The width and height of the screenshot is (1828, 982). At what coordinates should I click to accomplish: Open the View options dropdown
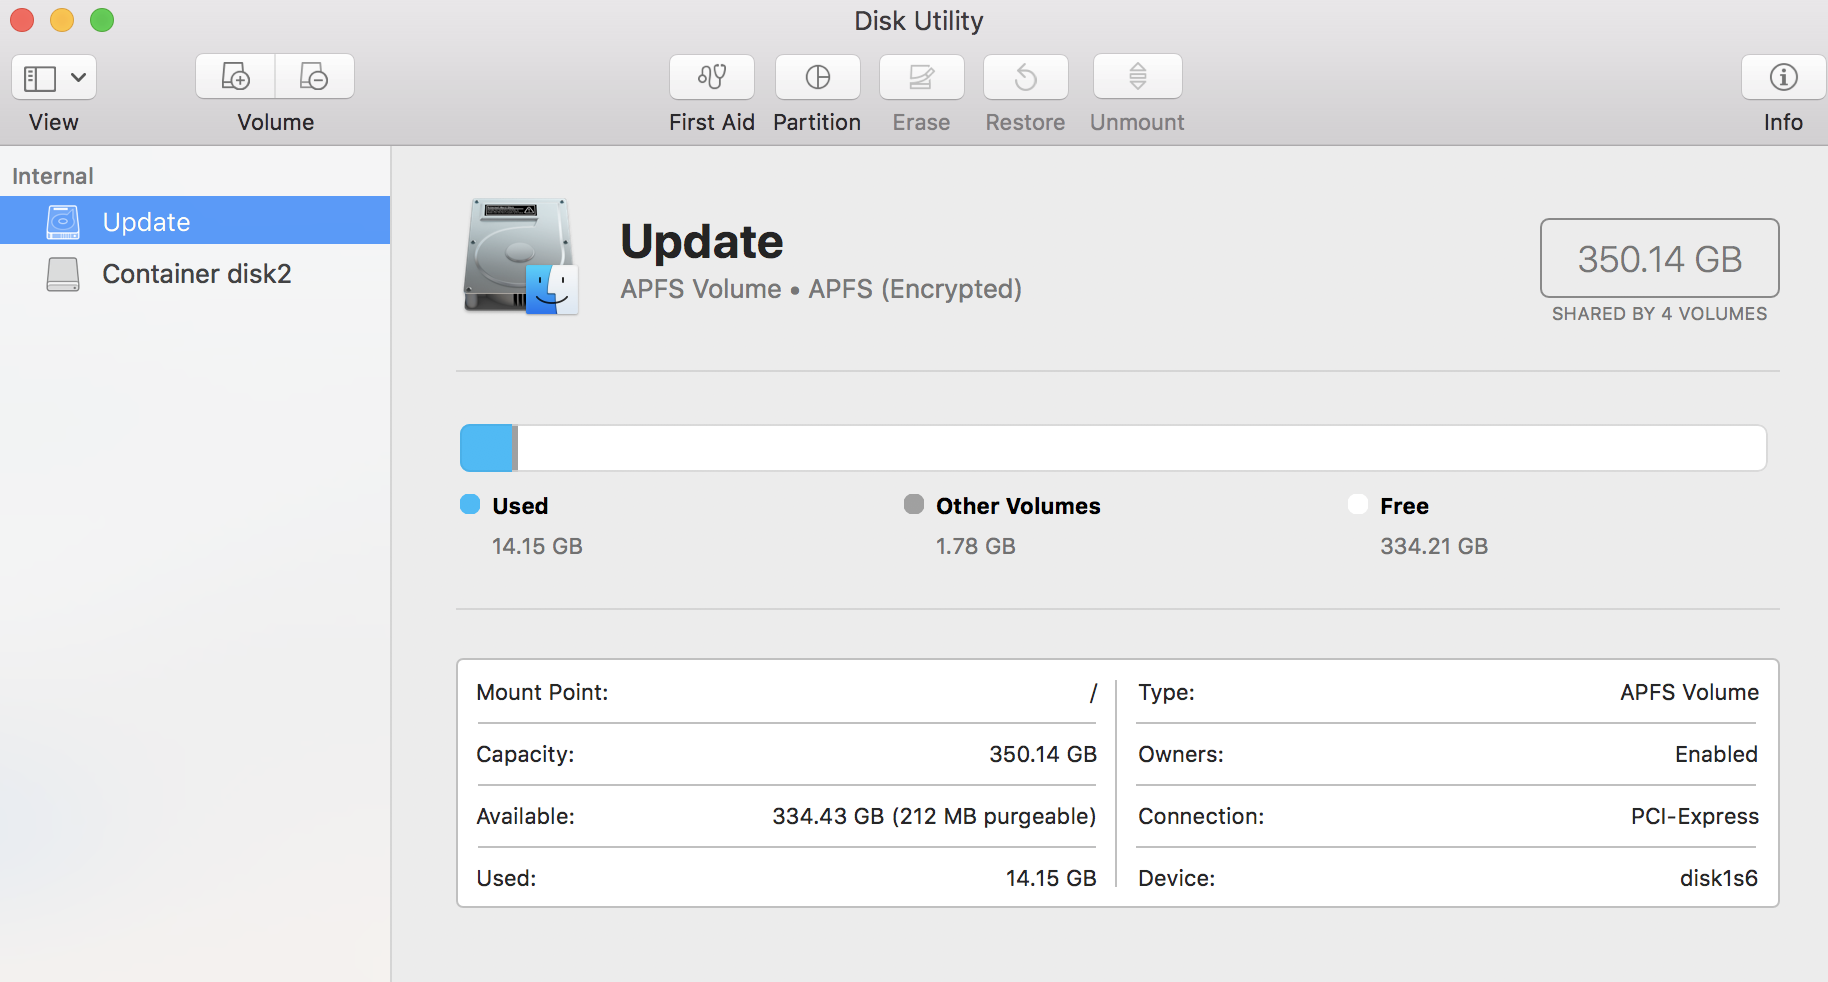pyautogui.click(x=80, y=77)
